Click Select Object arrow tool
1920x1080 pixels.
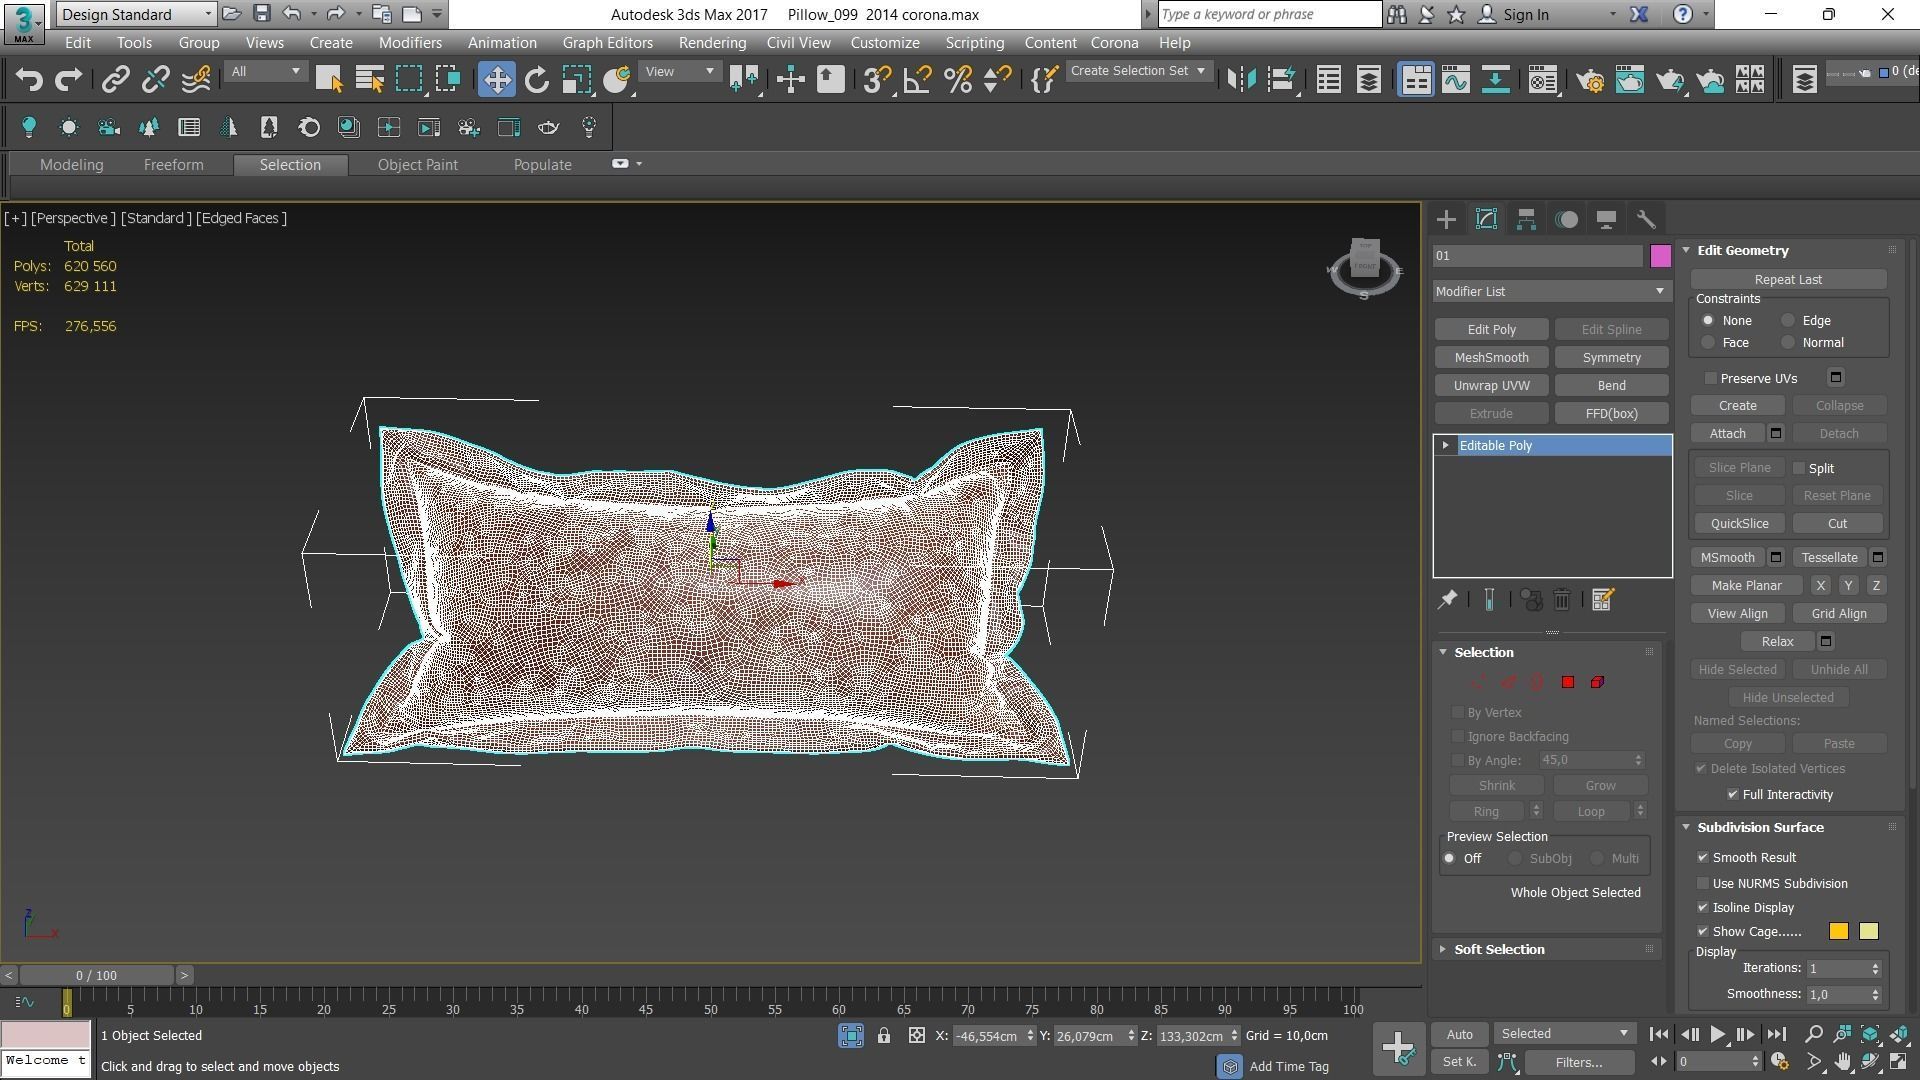(329, 80)
